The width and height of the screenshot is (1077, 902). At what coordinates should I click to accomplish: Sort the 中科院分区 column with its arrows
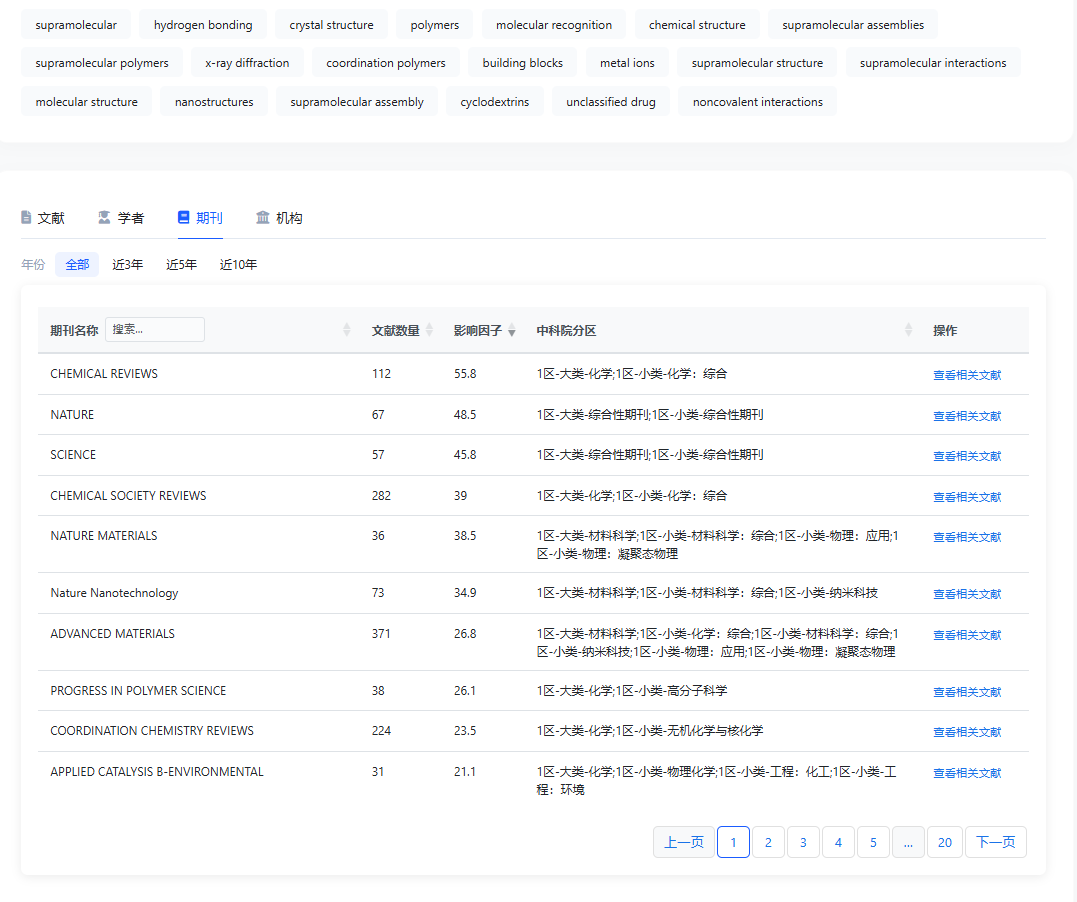point(908,330)
